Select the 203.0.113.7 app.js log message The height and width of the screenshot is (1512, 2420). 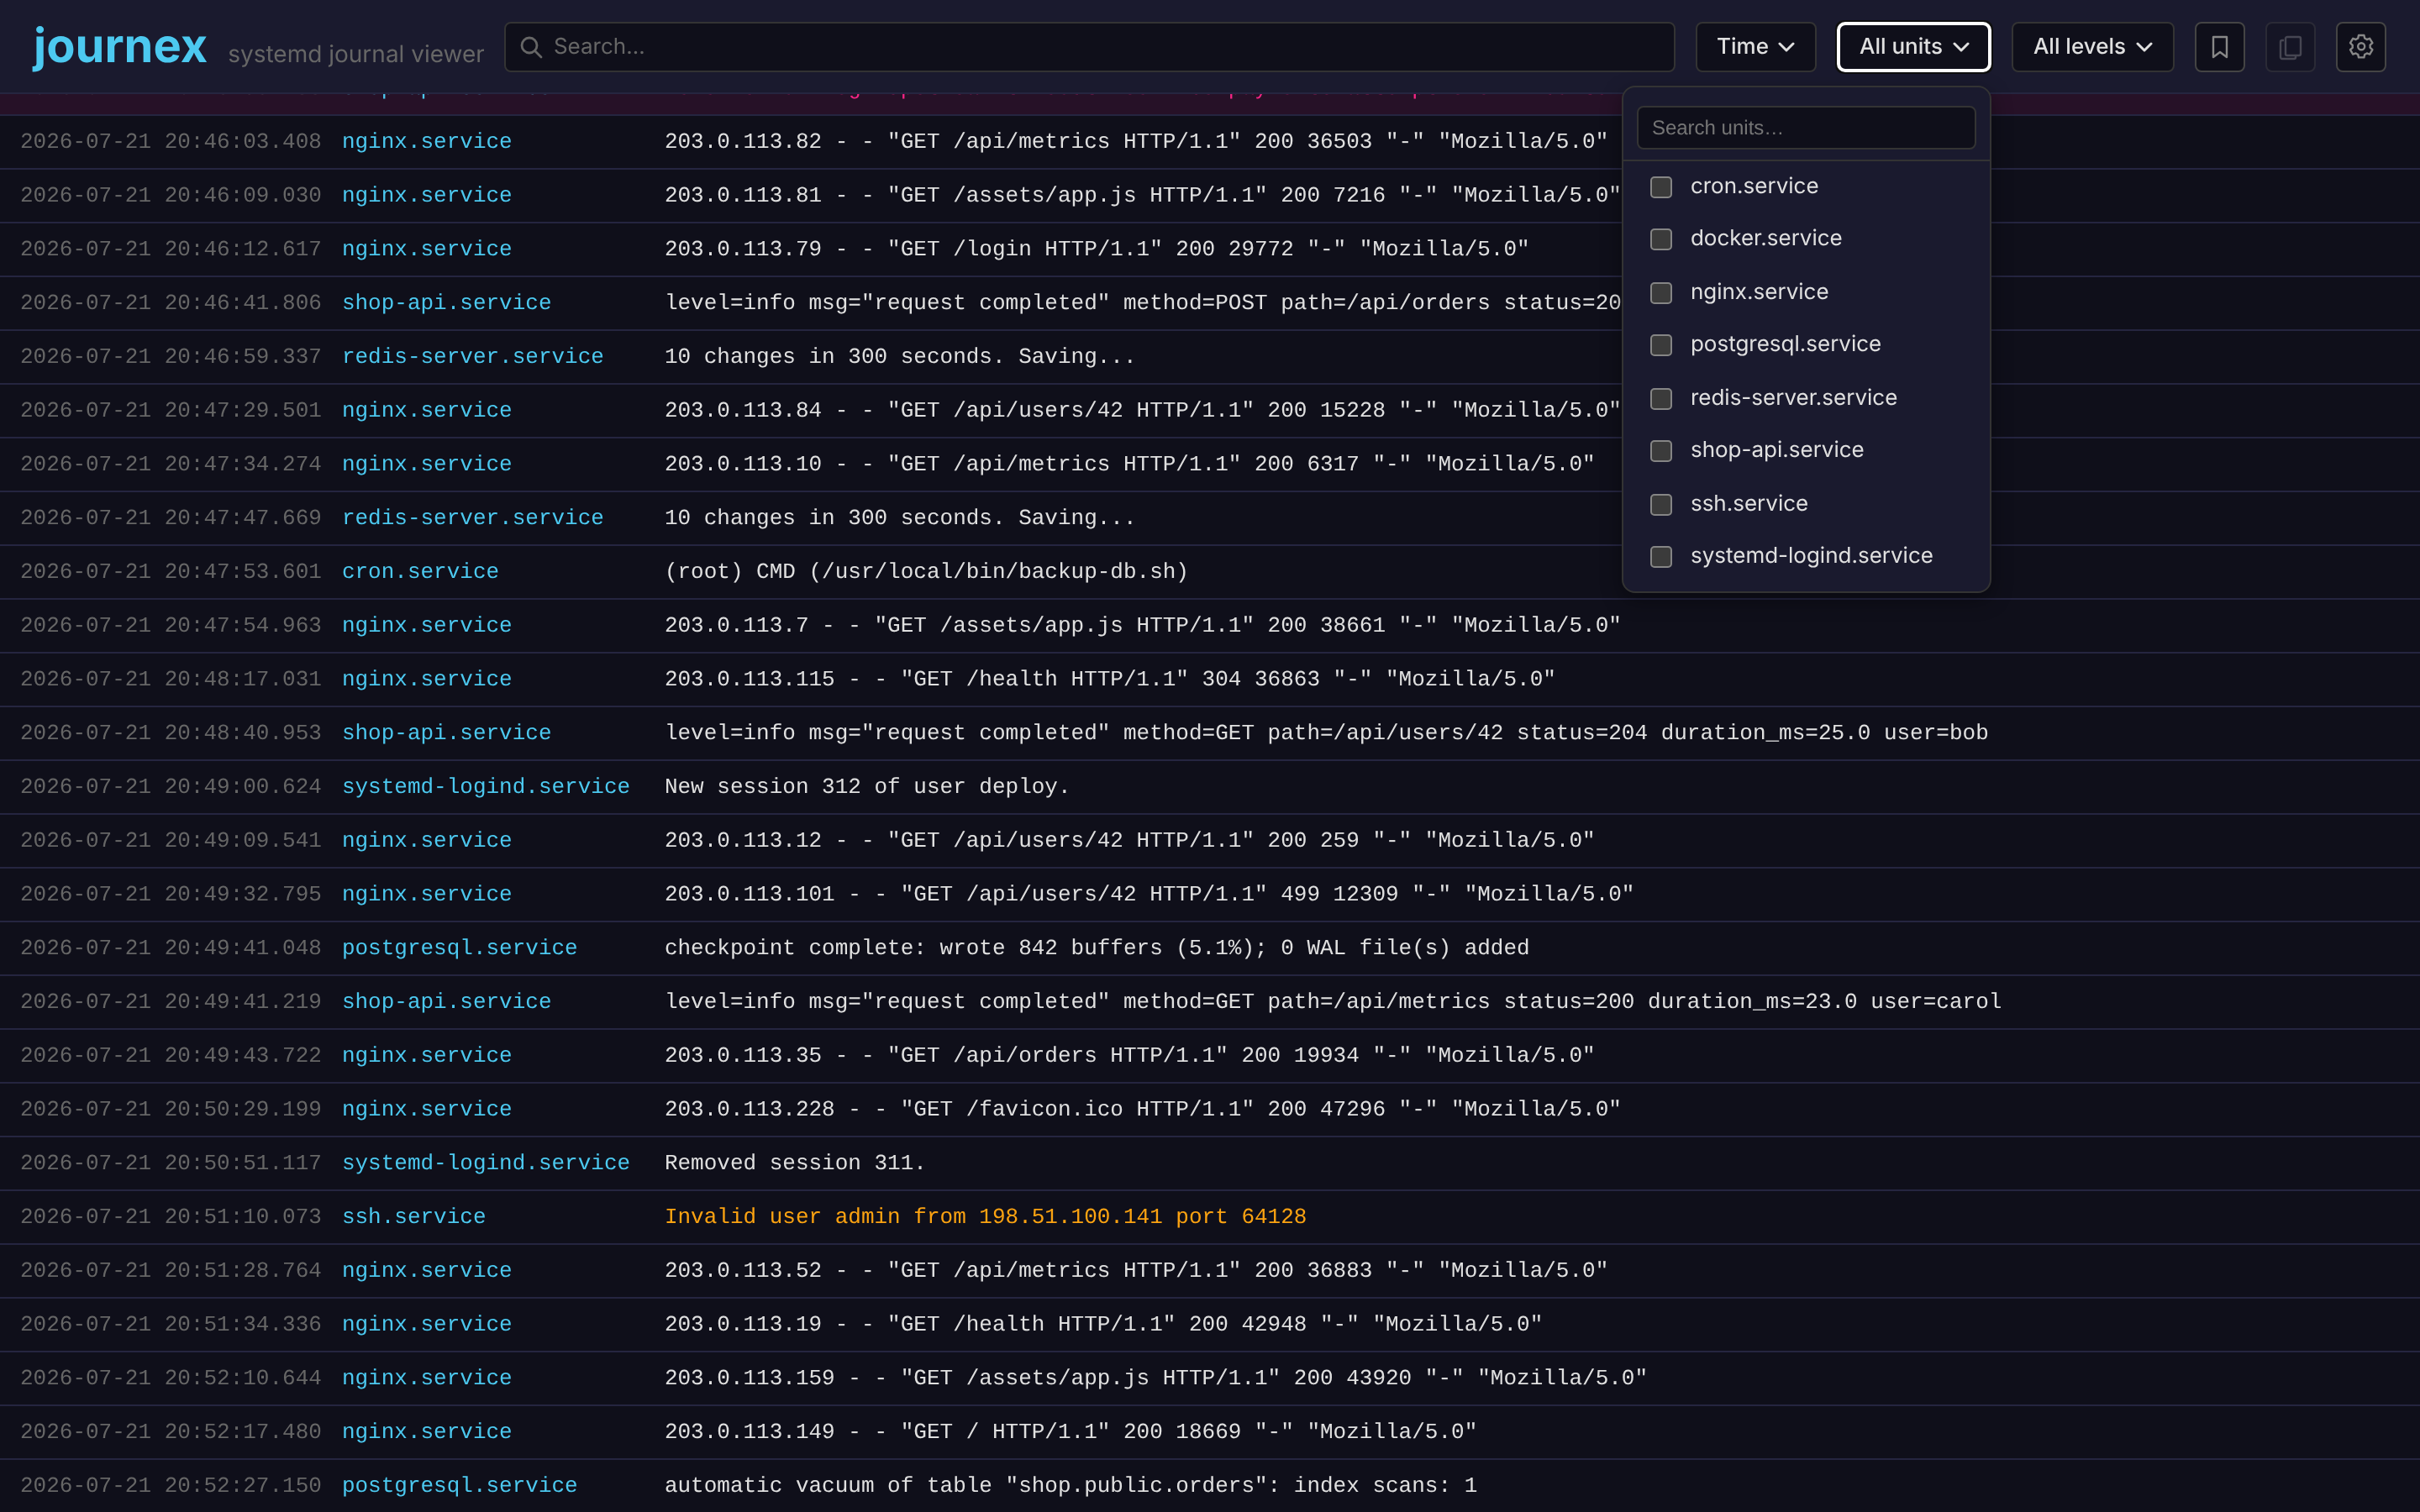1142,626
